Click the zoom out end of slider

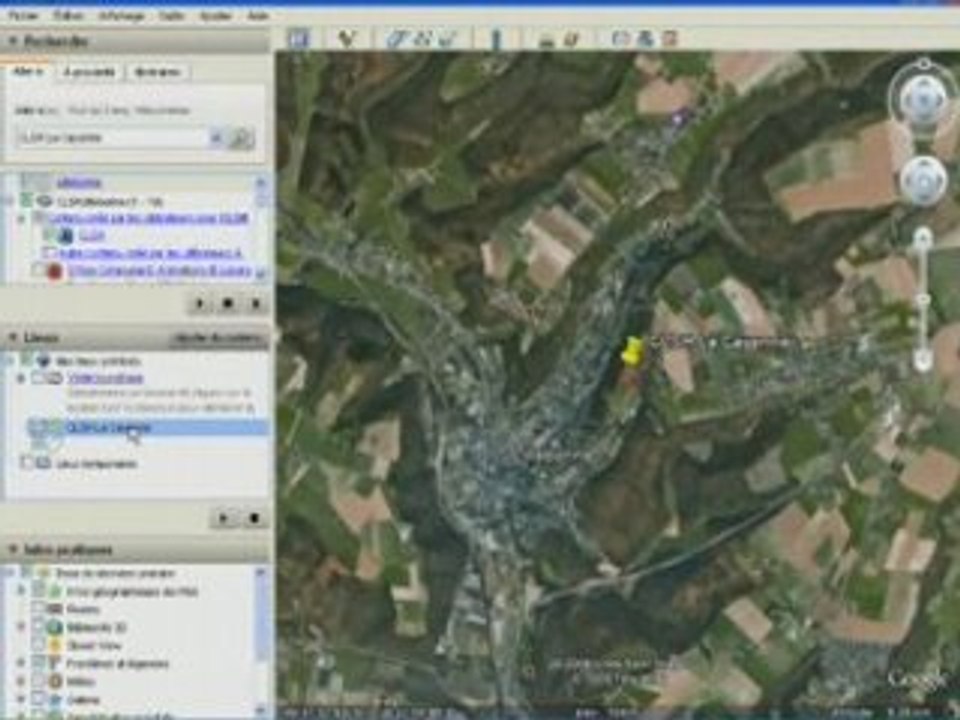click(923, 361)
